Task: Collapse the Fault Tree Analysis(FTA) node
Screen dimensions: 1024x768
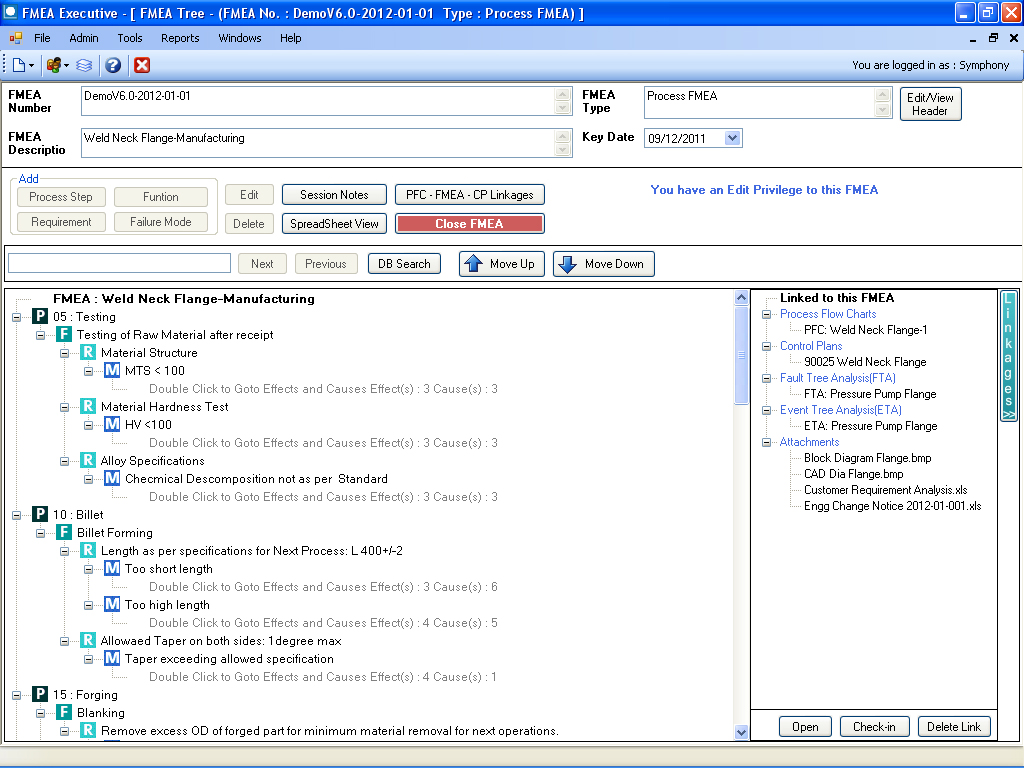Action: pyautogui.click(x=767, y=378)
